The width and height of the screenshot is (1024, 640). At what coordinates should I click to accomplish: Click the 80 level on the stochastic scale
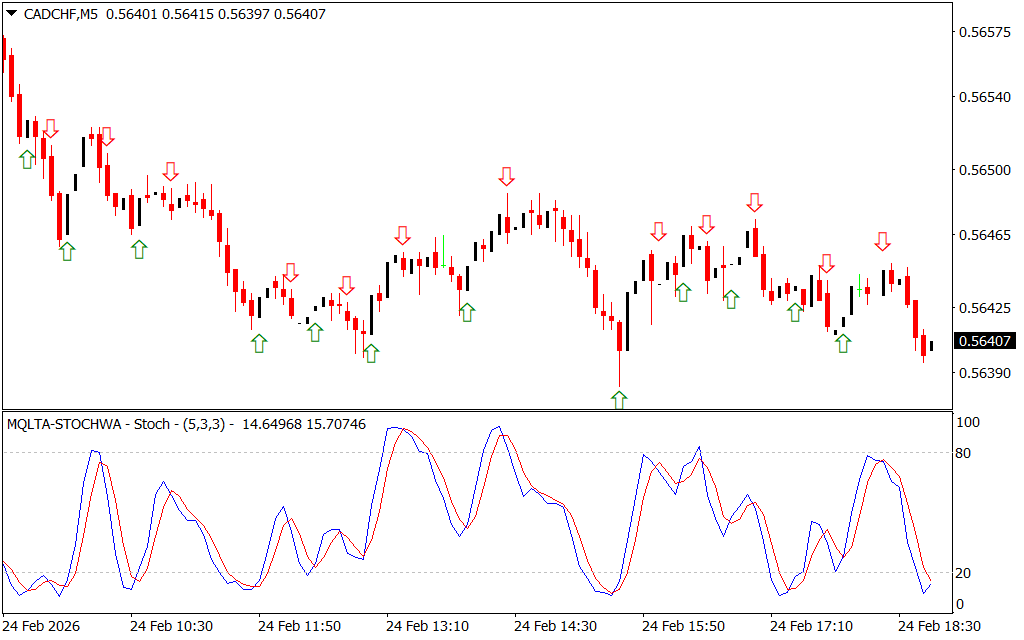coord(965,453)
